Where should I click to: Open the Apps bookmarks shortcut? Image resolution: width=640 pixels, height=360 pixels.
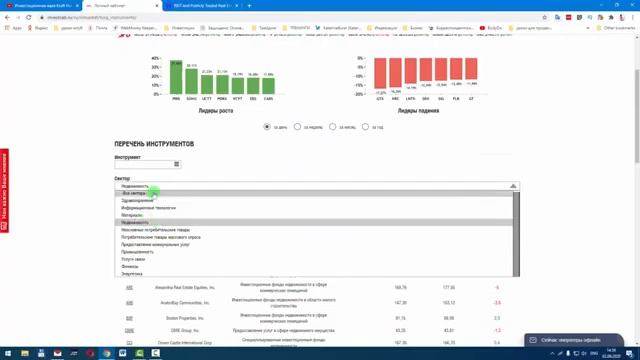pos(13,28)
